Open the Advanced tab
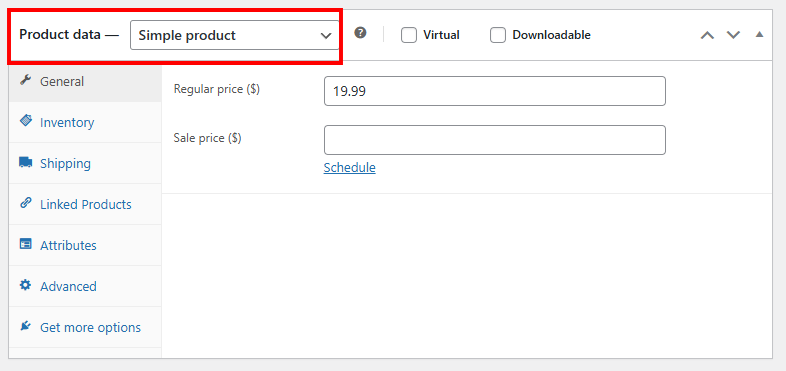This screenshot has width=786, height=371. (x=85, y=287)
